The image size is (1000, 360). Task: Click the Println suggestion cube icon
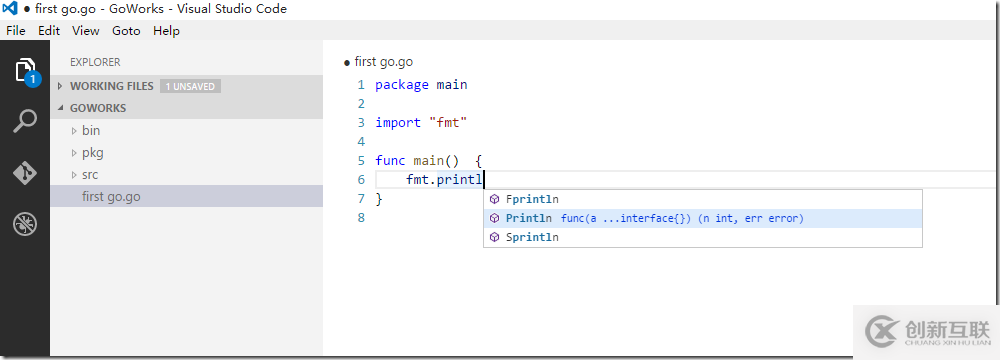(494, 218)
